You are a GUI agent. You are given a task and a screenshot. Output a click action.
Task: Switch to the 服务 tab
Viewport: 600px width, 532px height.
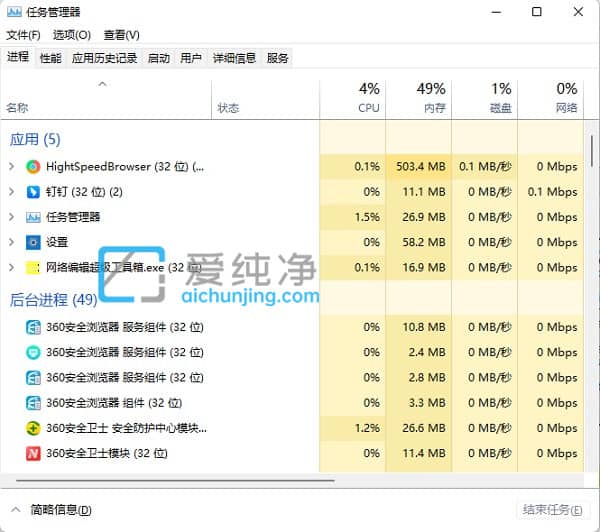tap(277, 58)
